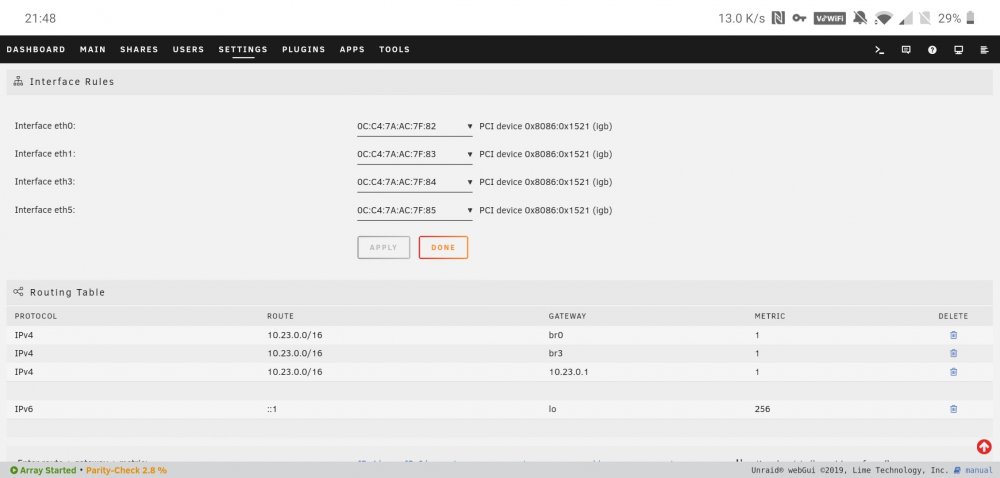Open the Users menu tab

(188, 50)
